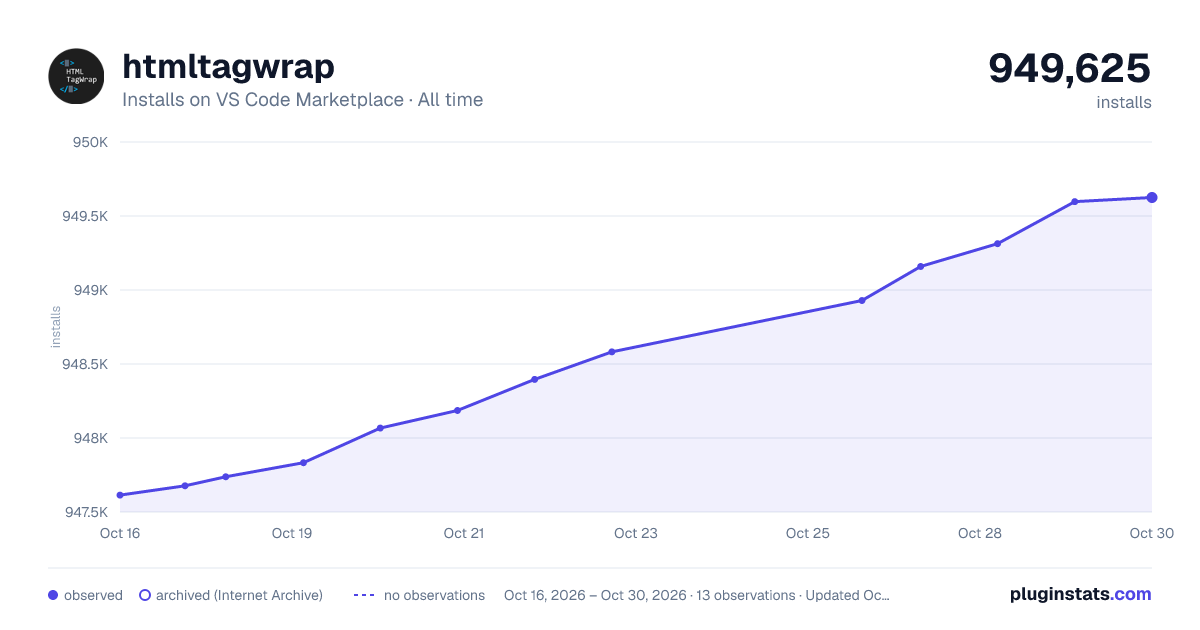Select the final Oct 30 data point
Image resolution: width=1200 pixels, height=630 pixels.
[x=1152, y=198]
